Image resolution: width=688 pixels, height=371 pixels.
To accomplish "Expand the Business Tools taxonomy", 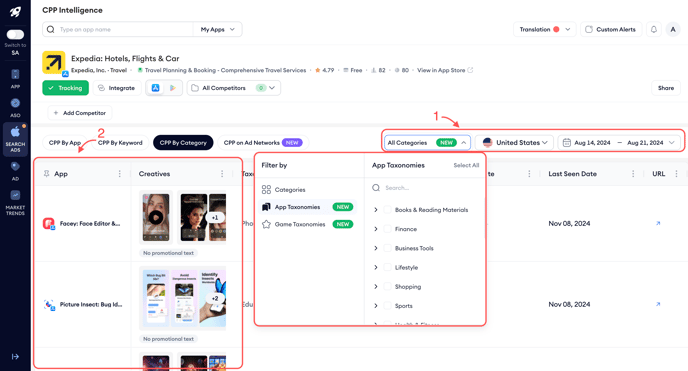I will click(x=376, y=248).
